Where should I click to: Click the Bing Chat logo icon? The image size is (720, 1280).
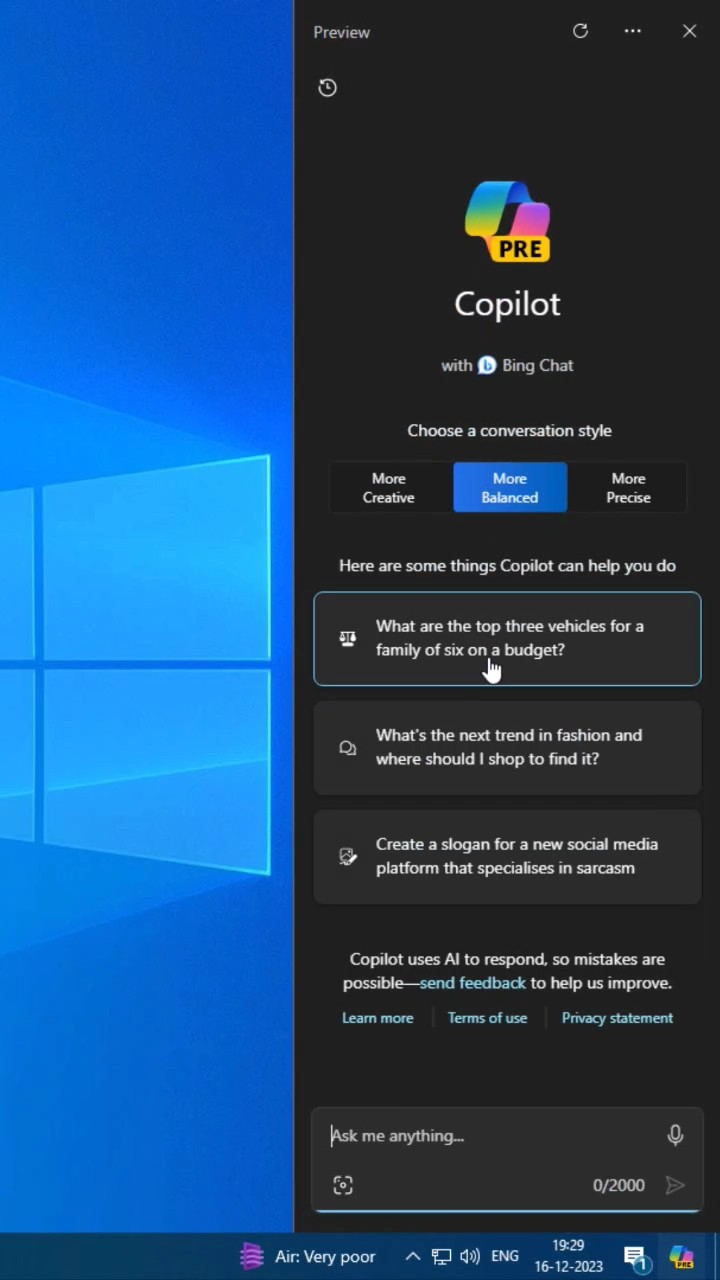pyautogui.click(x=487, y=365)
